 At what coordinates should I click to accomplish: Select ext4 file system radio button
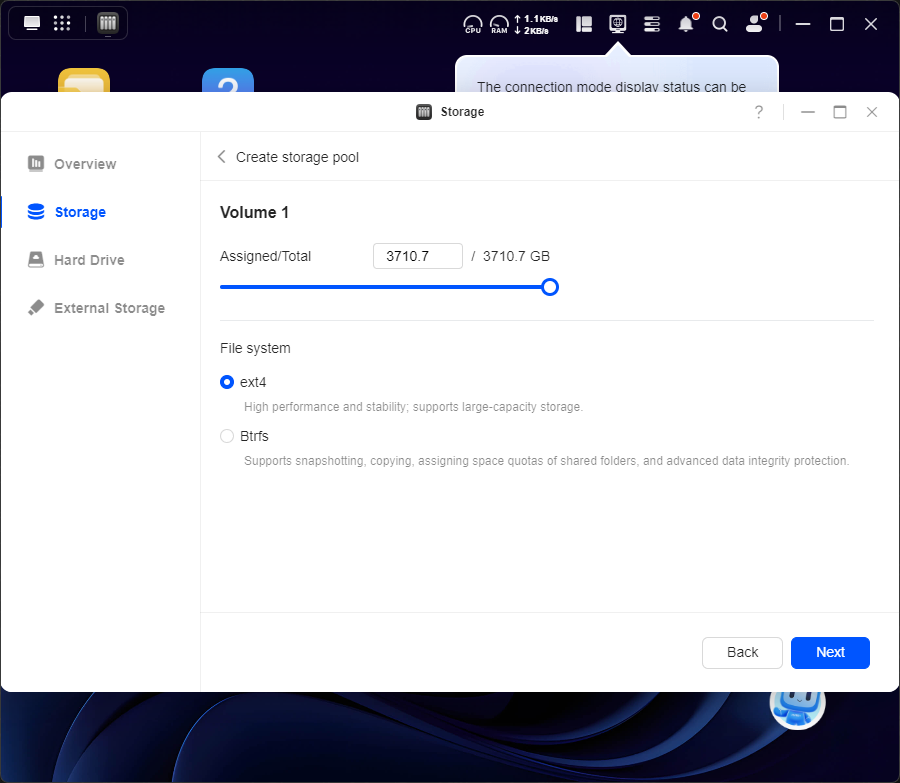[x=227, y=382]
